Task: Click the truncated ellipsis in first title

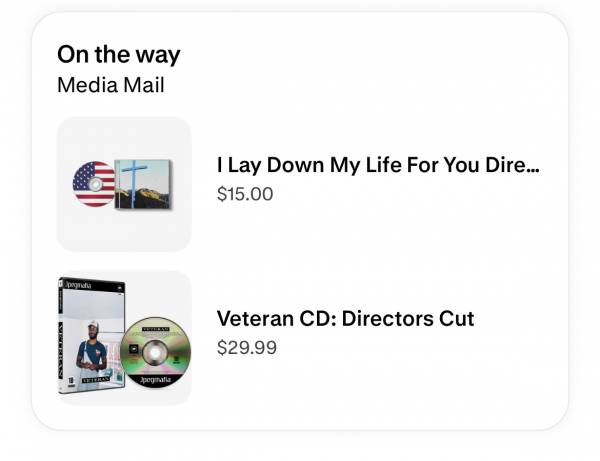Action: (x=533, y=166)
